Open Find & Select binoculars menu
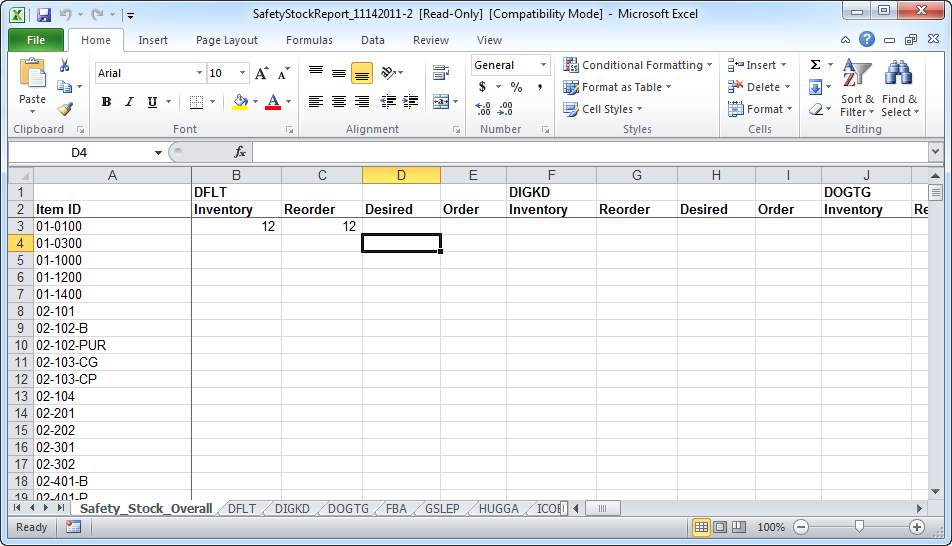 (900, 89)
